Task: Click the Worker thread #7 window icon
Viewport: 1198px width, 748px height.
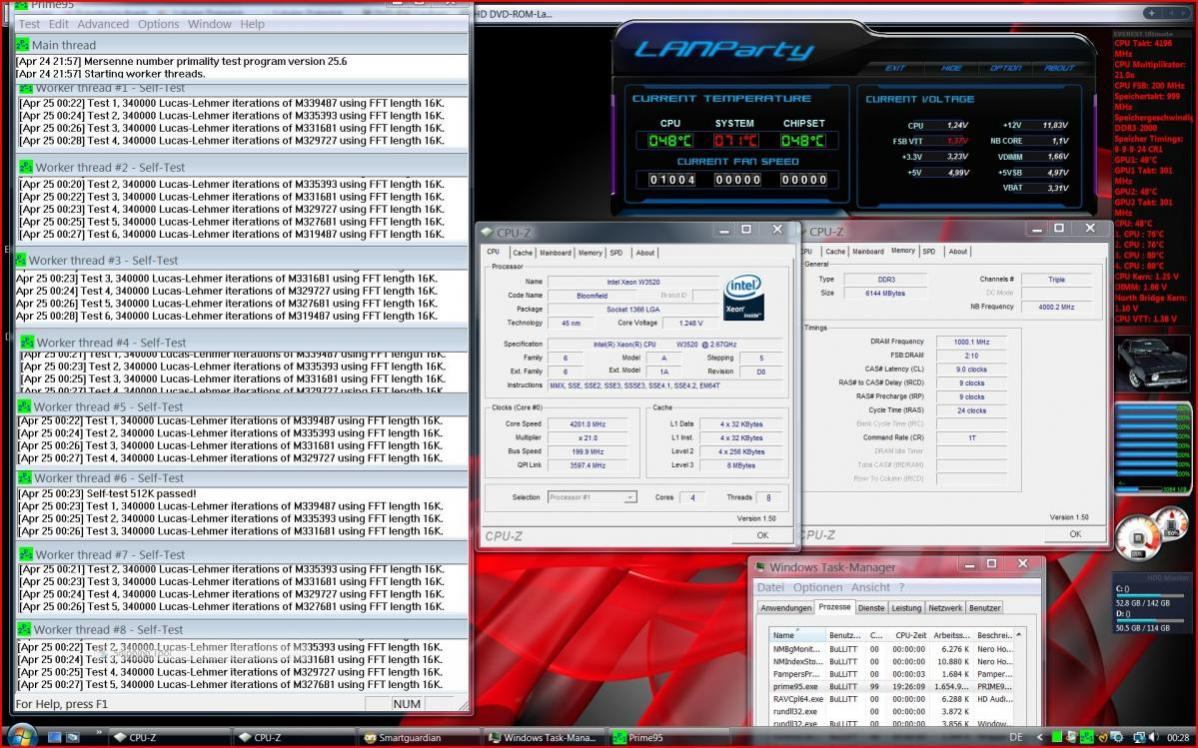Action: tap(26, 554)
